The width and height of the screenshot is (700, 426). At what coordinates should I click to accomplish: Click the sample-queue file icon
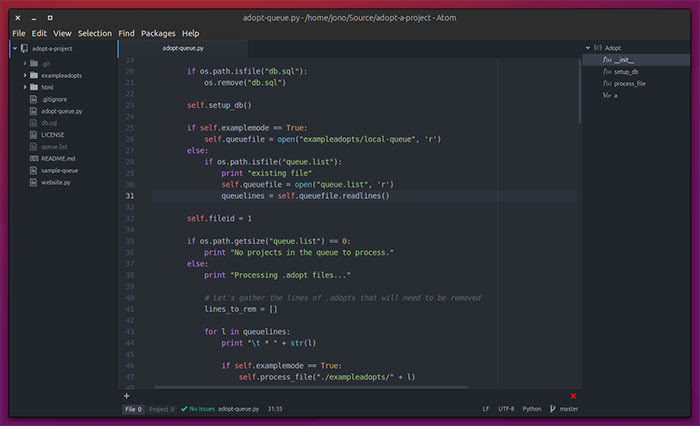pyautogui.click(x=33, y=170)
